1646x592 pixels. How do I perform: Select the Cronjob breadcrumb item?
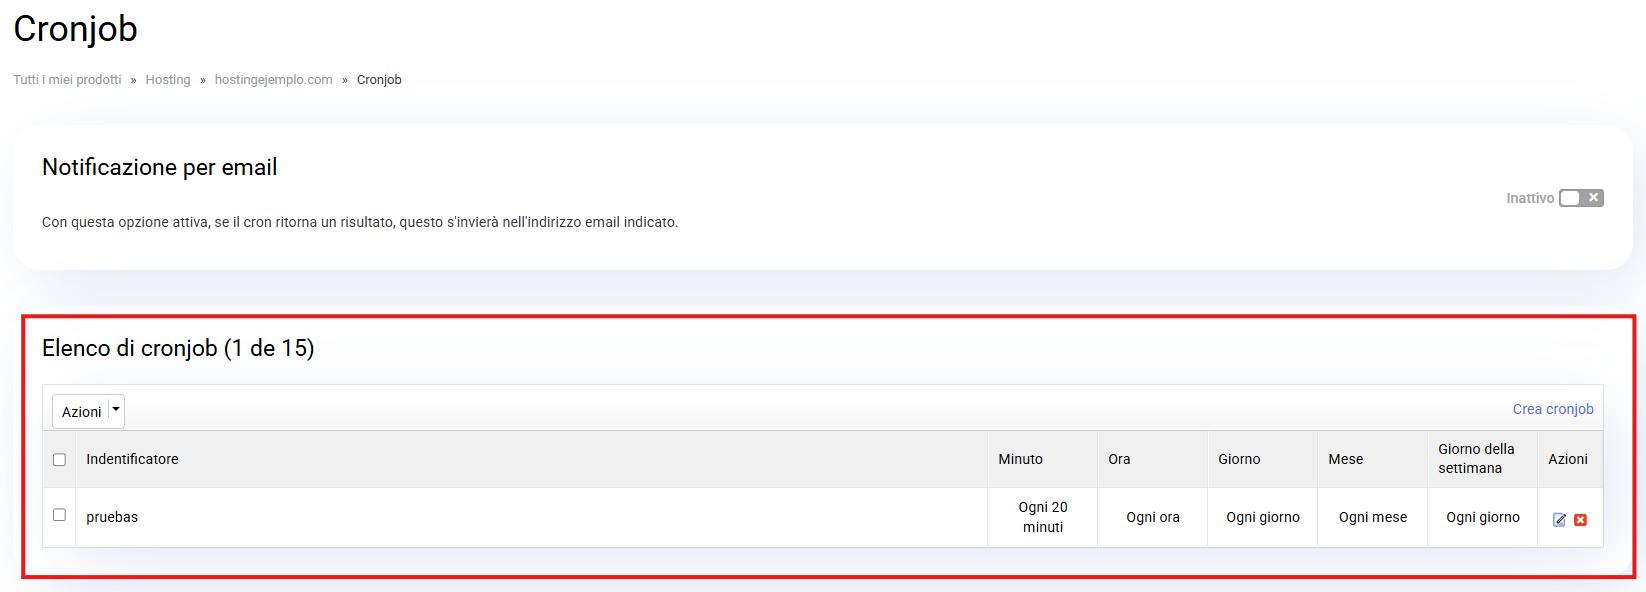(379, 80)
